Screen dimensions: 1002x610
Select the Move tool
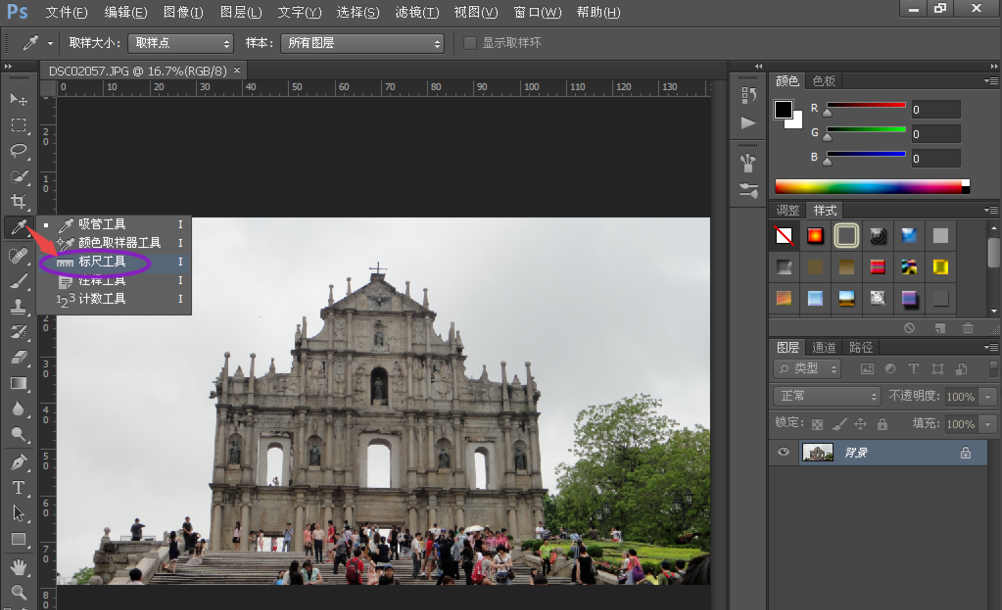18,99
